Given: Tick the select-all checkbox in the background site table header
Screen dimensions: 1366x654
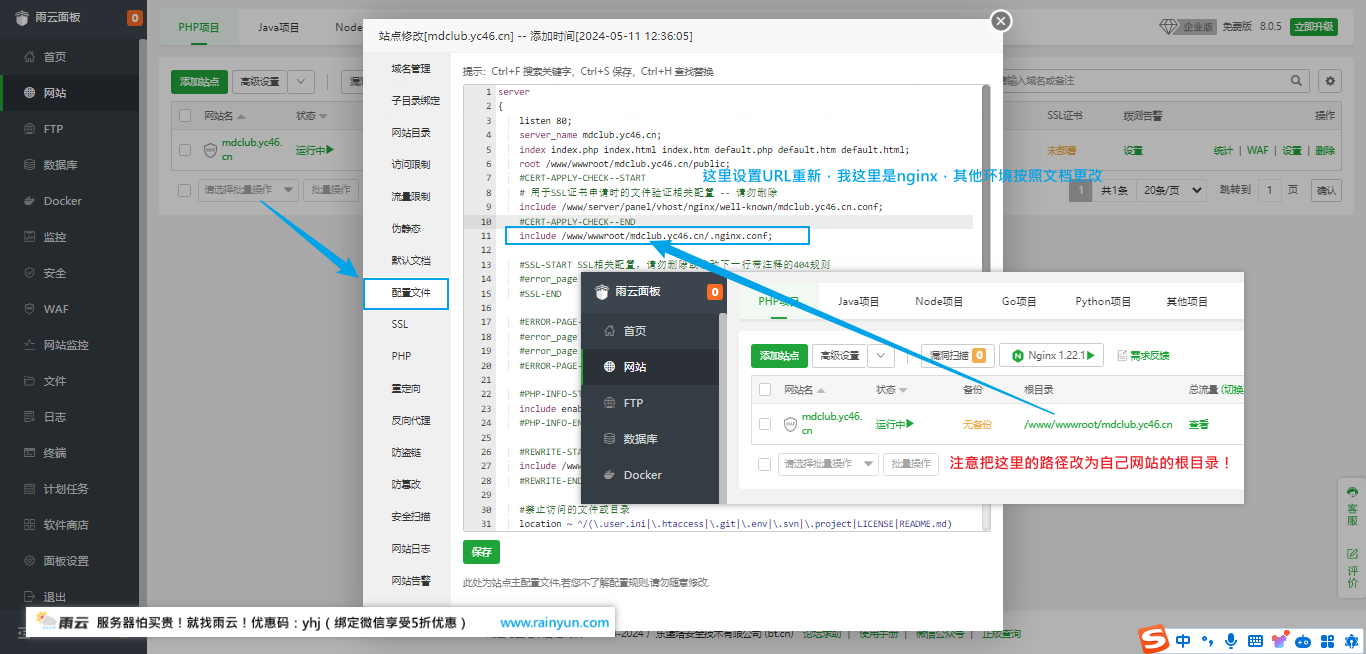Looking at the screenshot, I should tap(184, 116).
